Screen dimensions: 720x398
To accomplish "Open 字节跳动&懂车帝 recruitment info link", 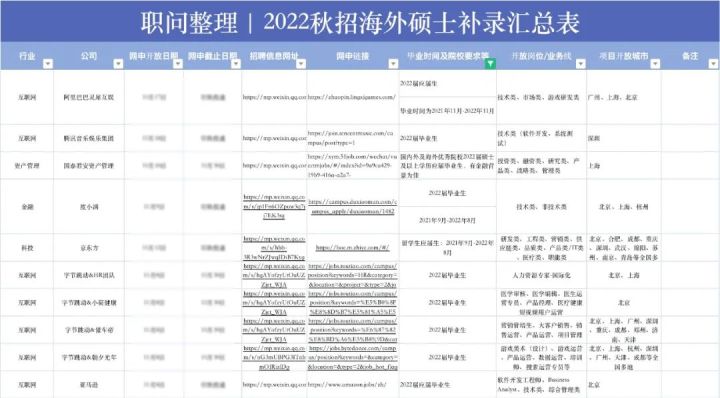I will [274, 330].
